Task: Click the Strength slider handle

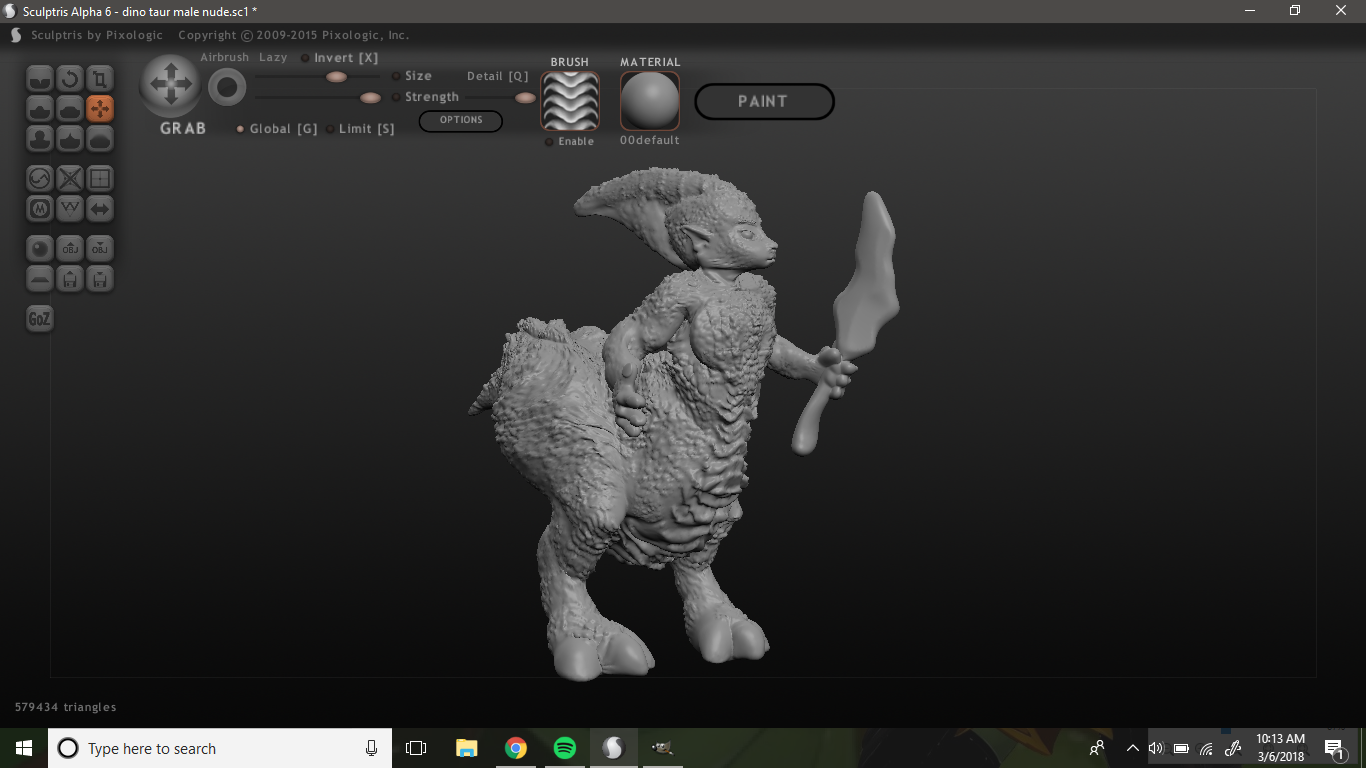Action: [x=370, y=97]
